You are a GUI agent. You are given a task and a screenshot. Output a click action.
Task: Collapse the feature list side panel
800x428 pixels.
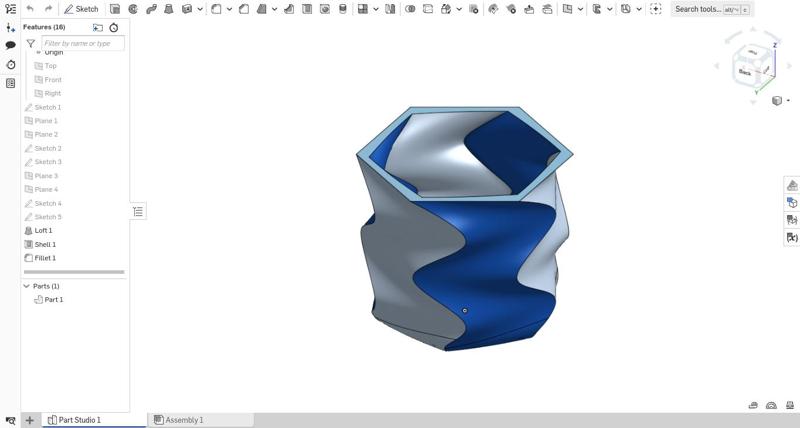point(138,212)
